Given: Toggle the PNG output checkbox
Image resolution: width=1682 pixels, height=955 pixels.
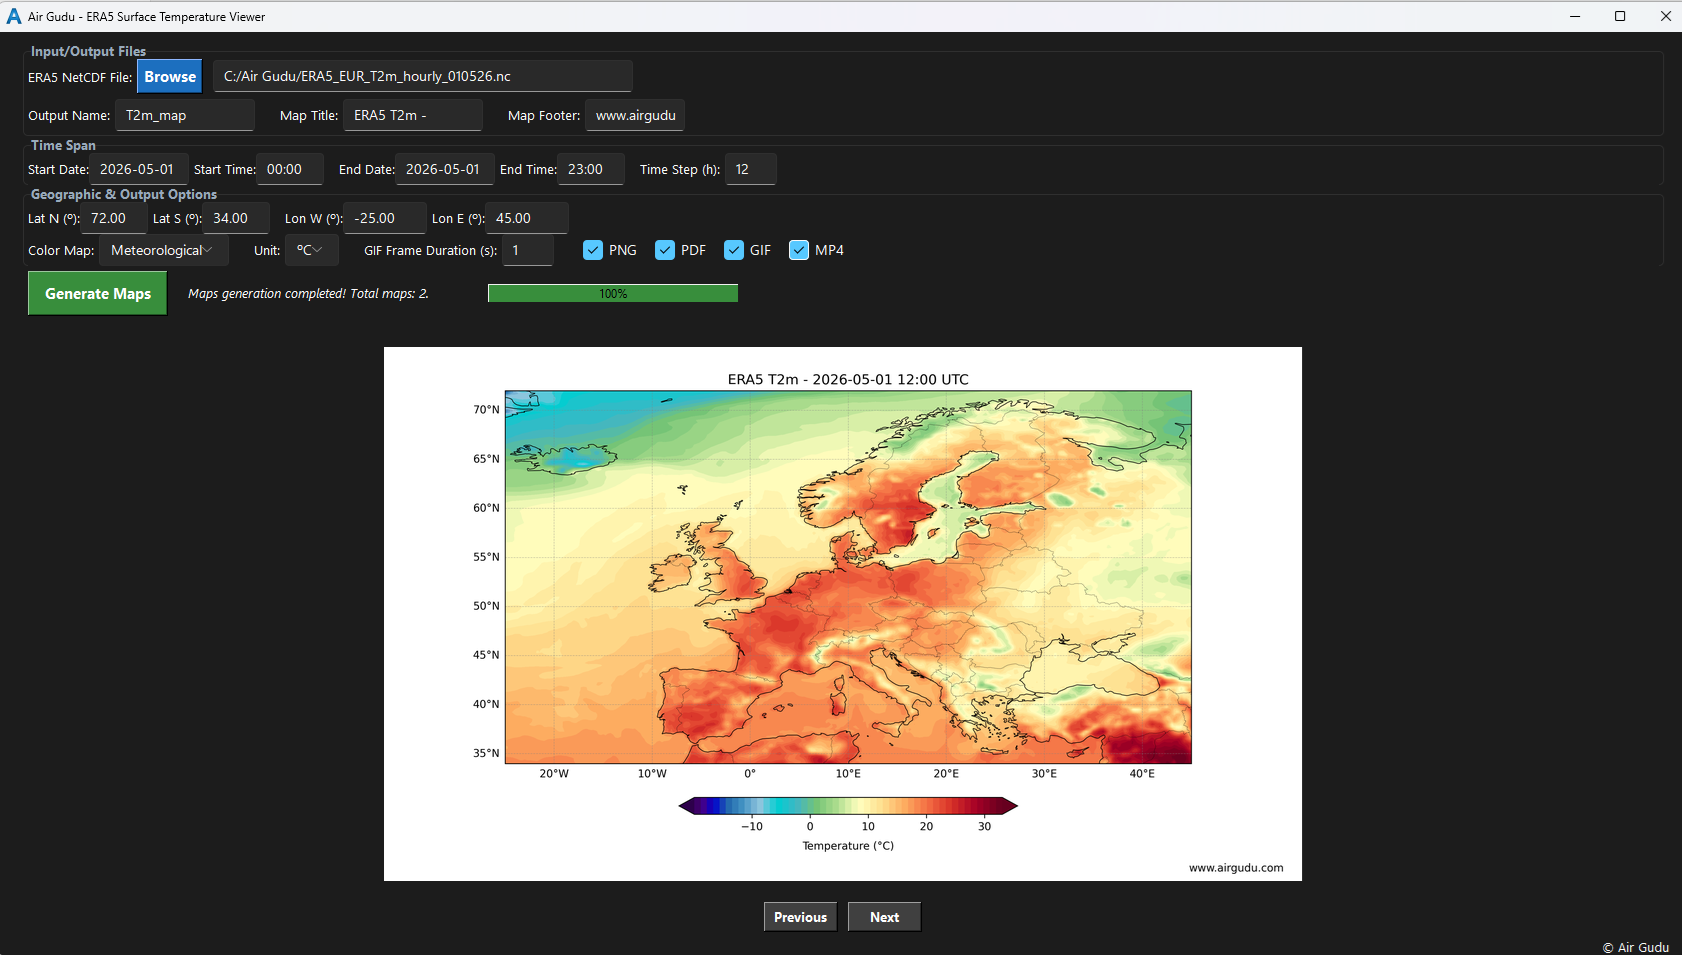Looking at the screenshot, I should [x=593, y=250].
